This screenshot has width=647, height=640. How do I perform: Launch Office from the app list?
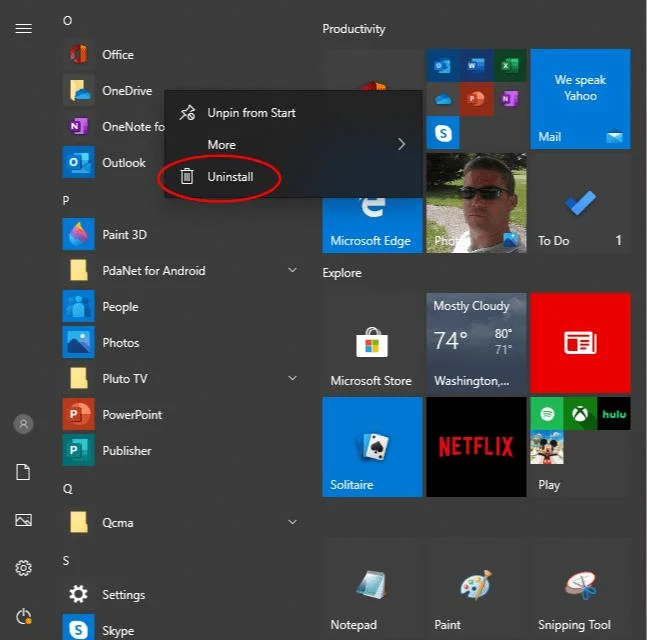182,55
